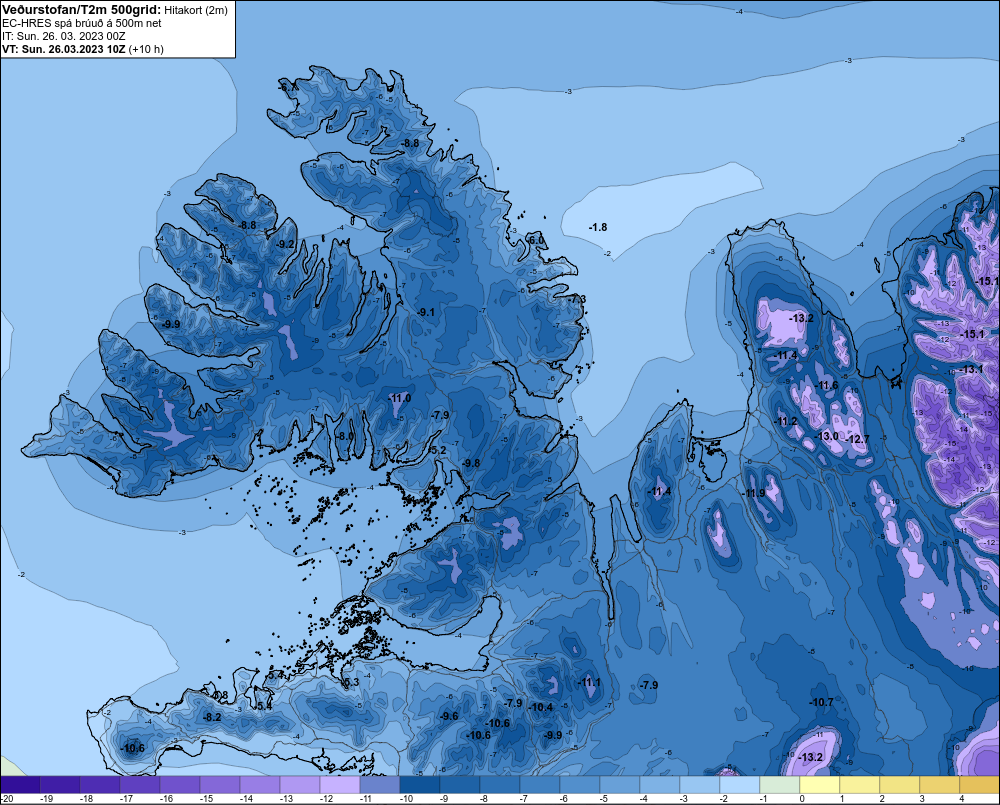Click the "-11.0" temperature label

tap(399, 398)
